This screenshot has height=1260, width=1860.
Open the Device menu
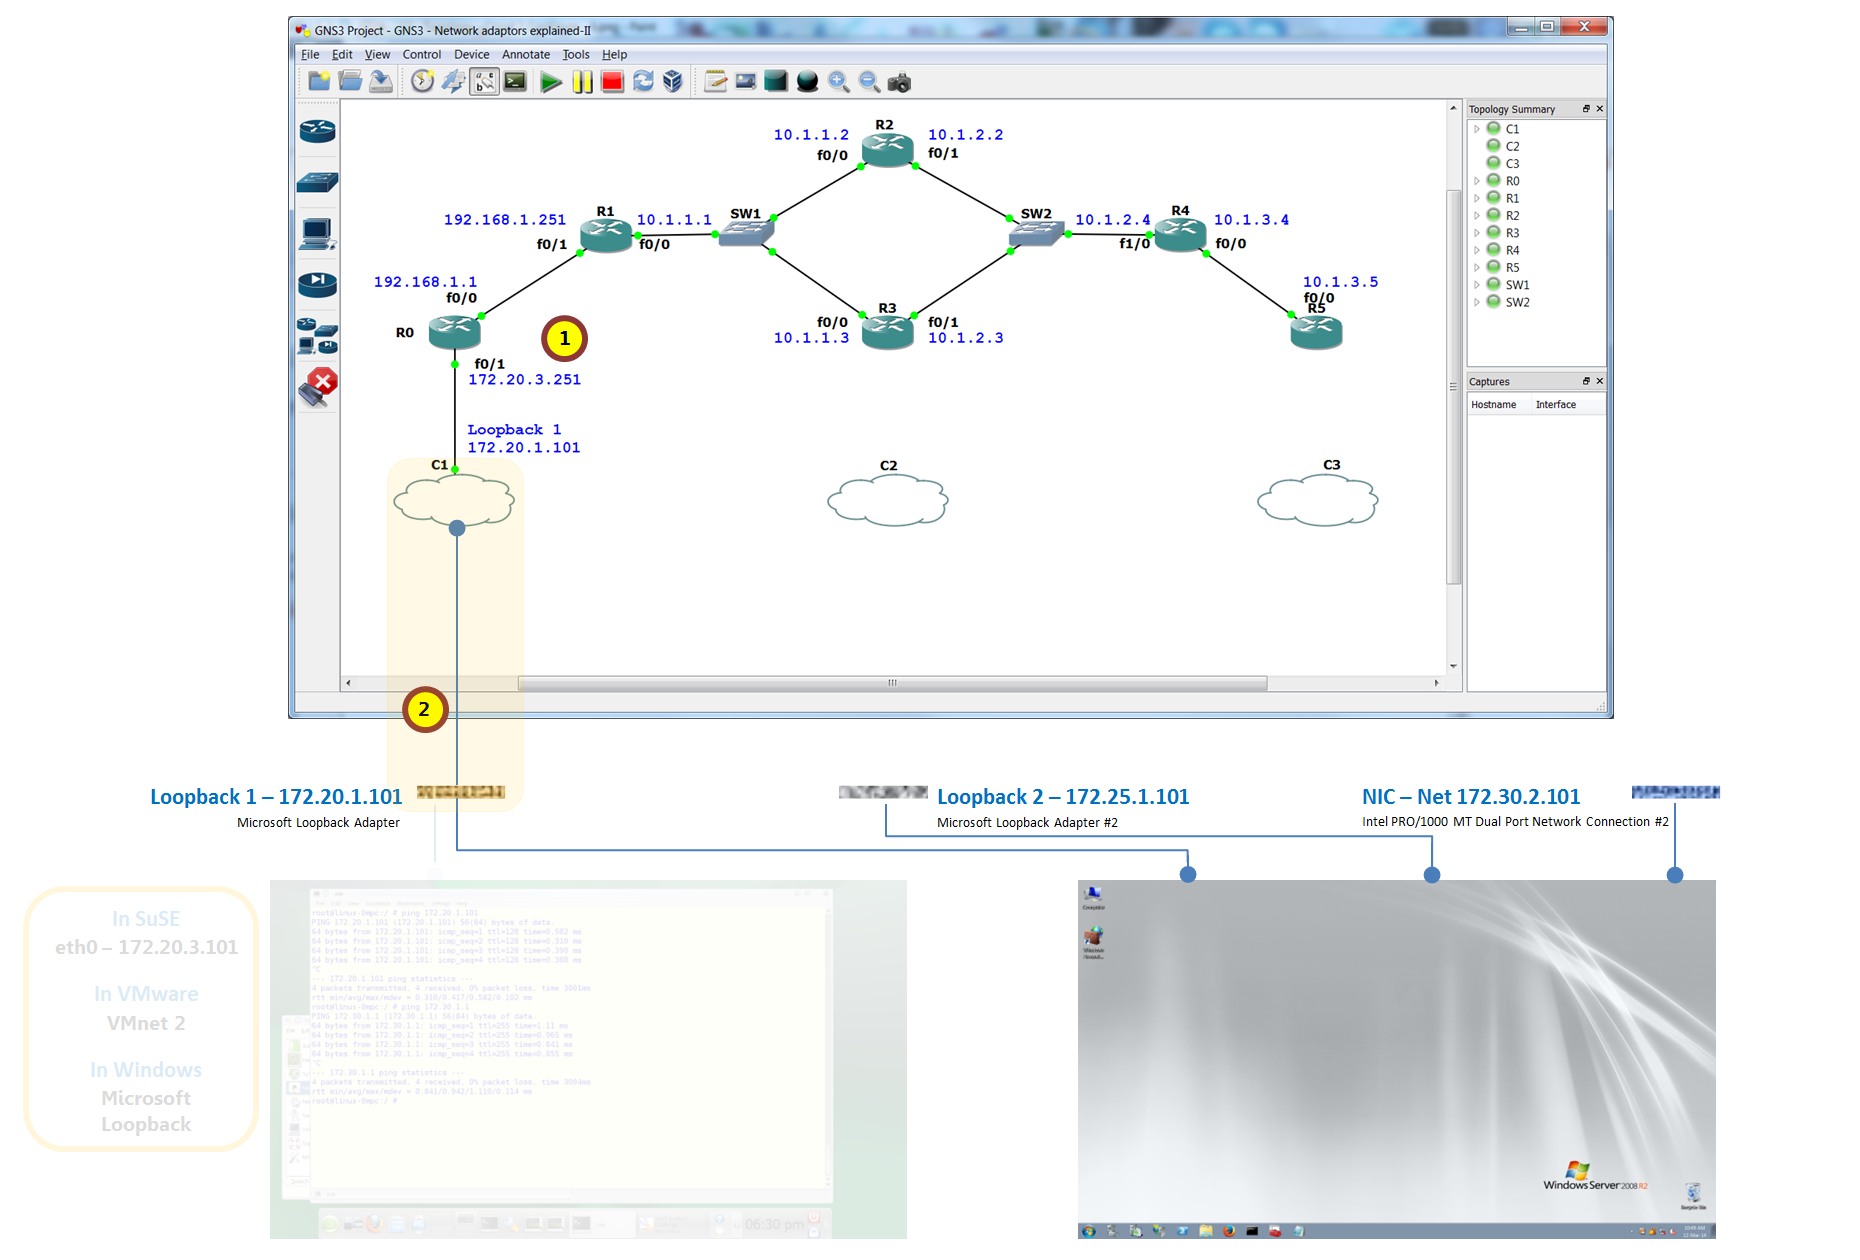tap(471, 54)
